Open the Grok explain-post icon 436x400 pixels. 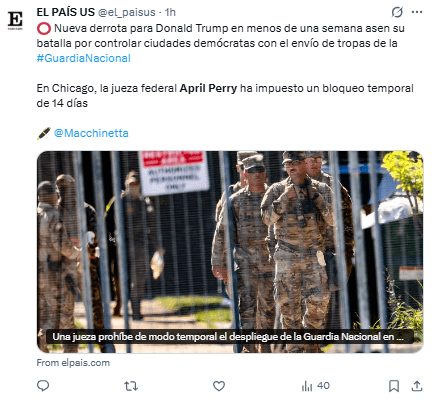397,13
